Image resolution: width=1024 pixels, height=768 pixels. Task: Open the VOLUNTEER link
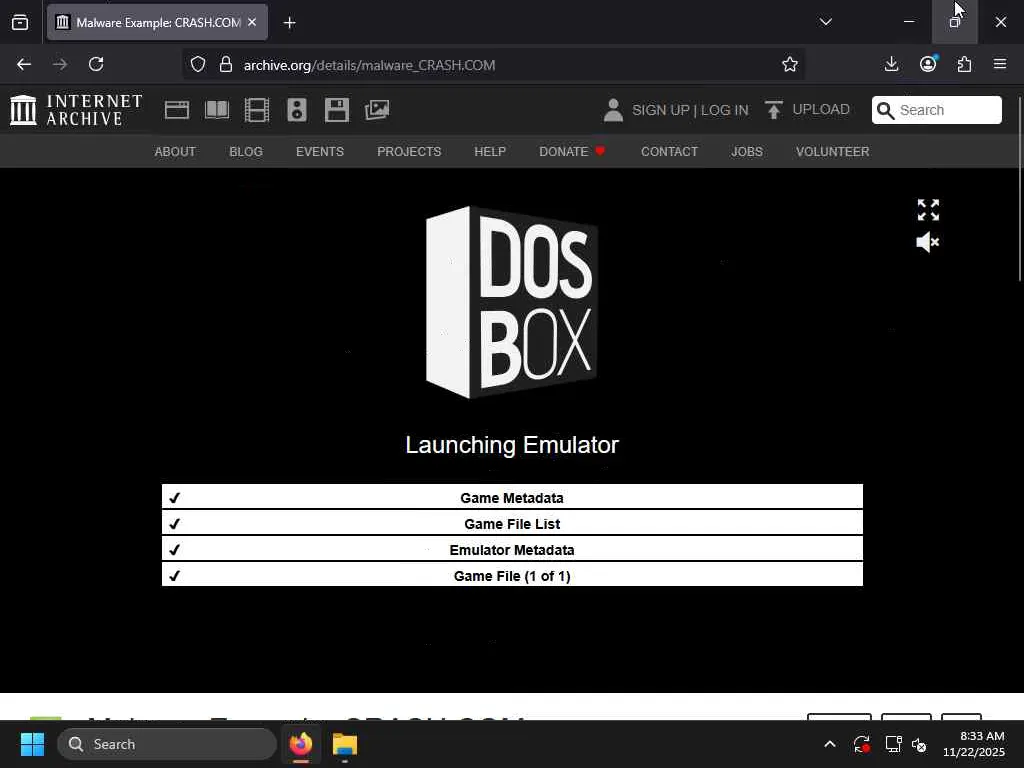[832, 152]
